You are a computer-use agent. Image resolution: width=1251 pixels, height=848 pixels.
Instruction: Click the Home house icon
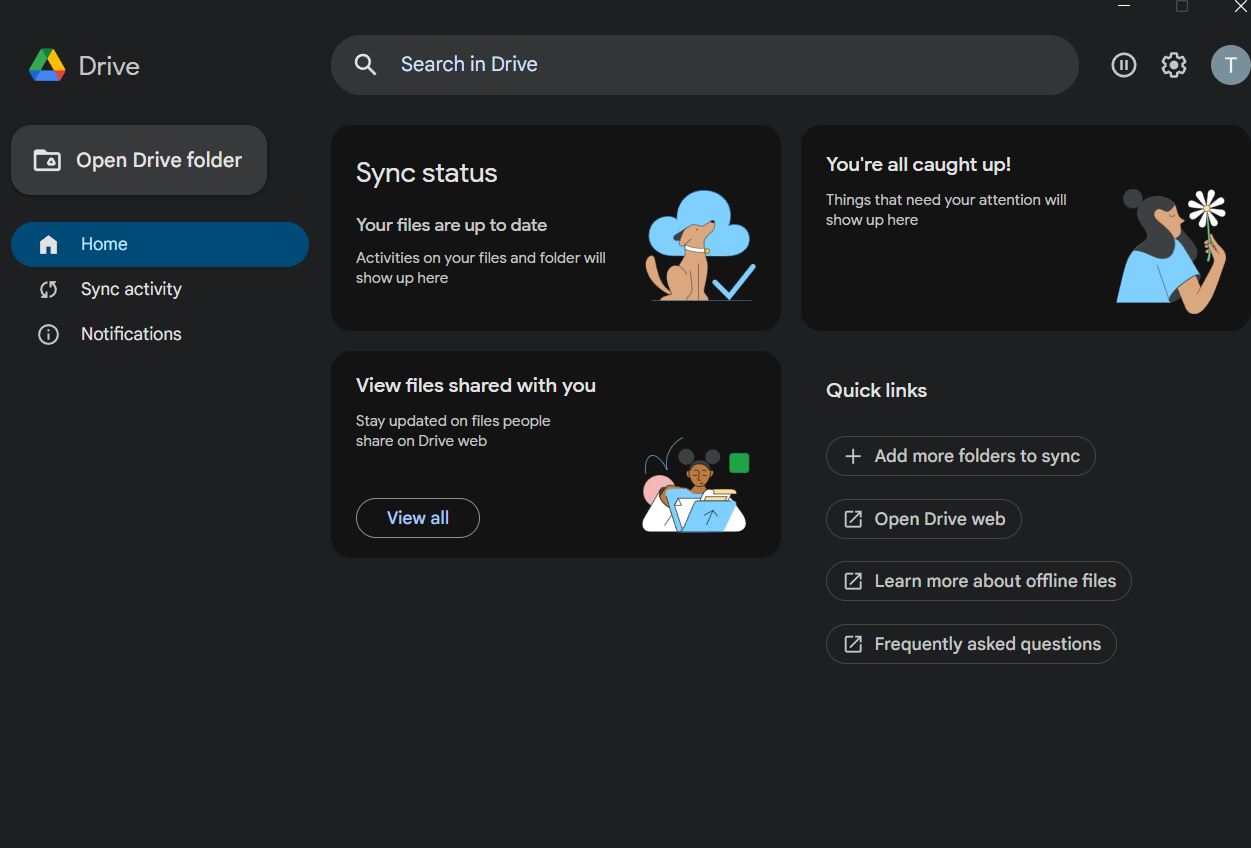[48, 245]
